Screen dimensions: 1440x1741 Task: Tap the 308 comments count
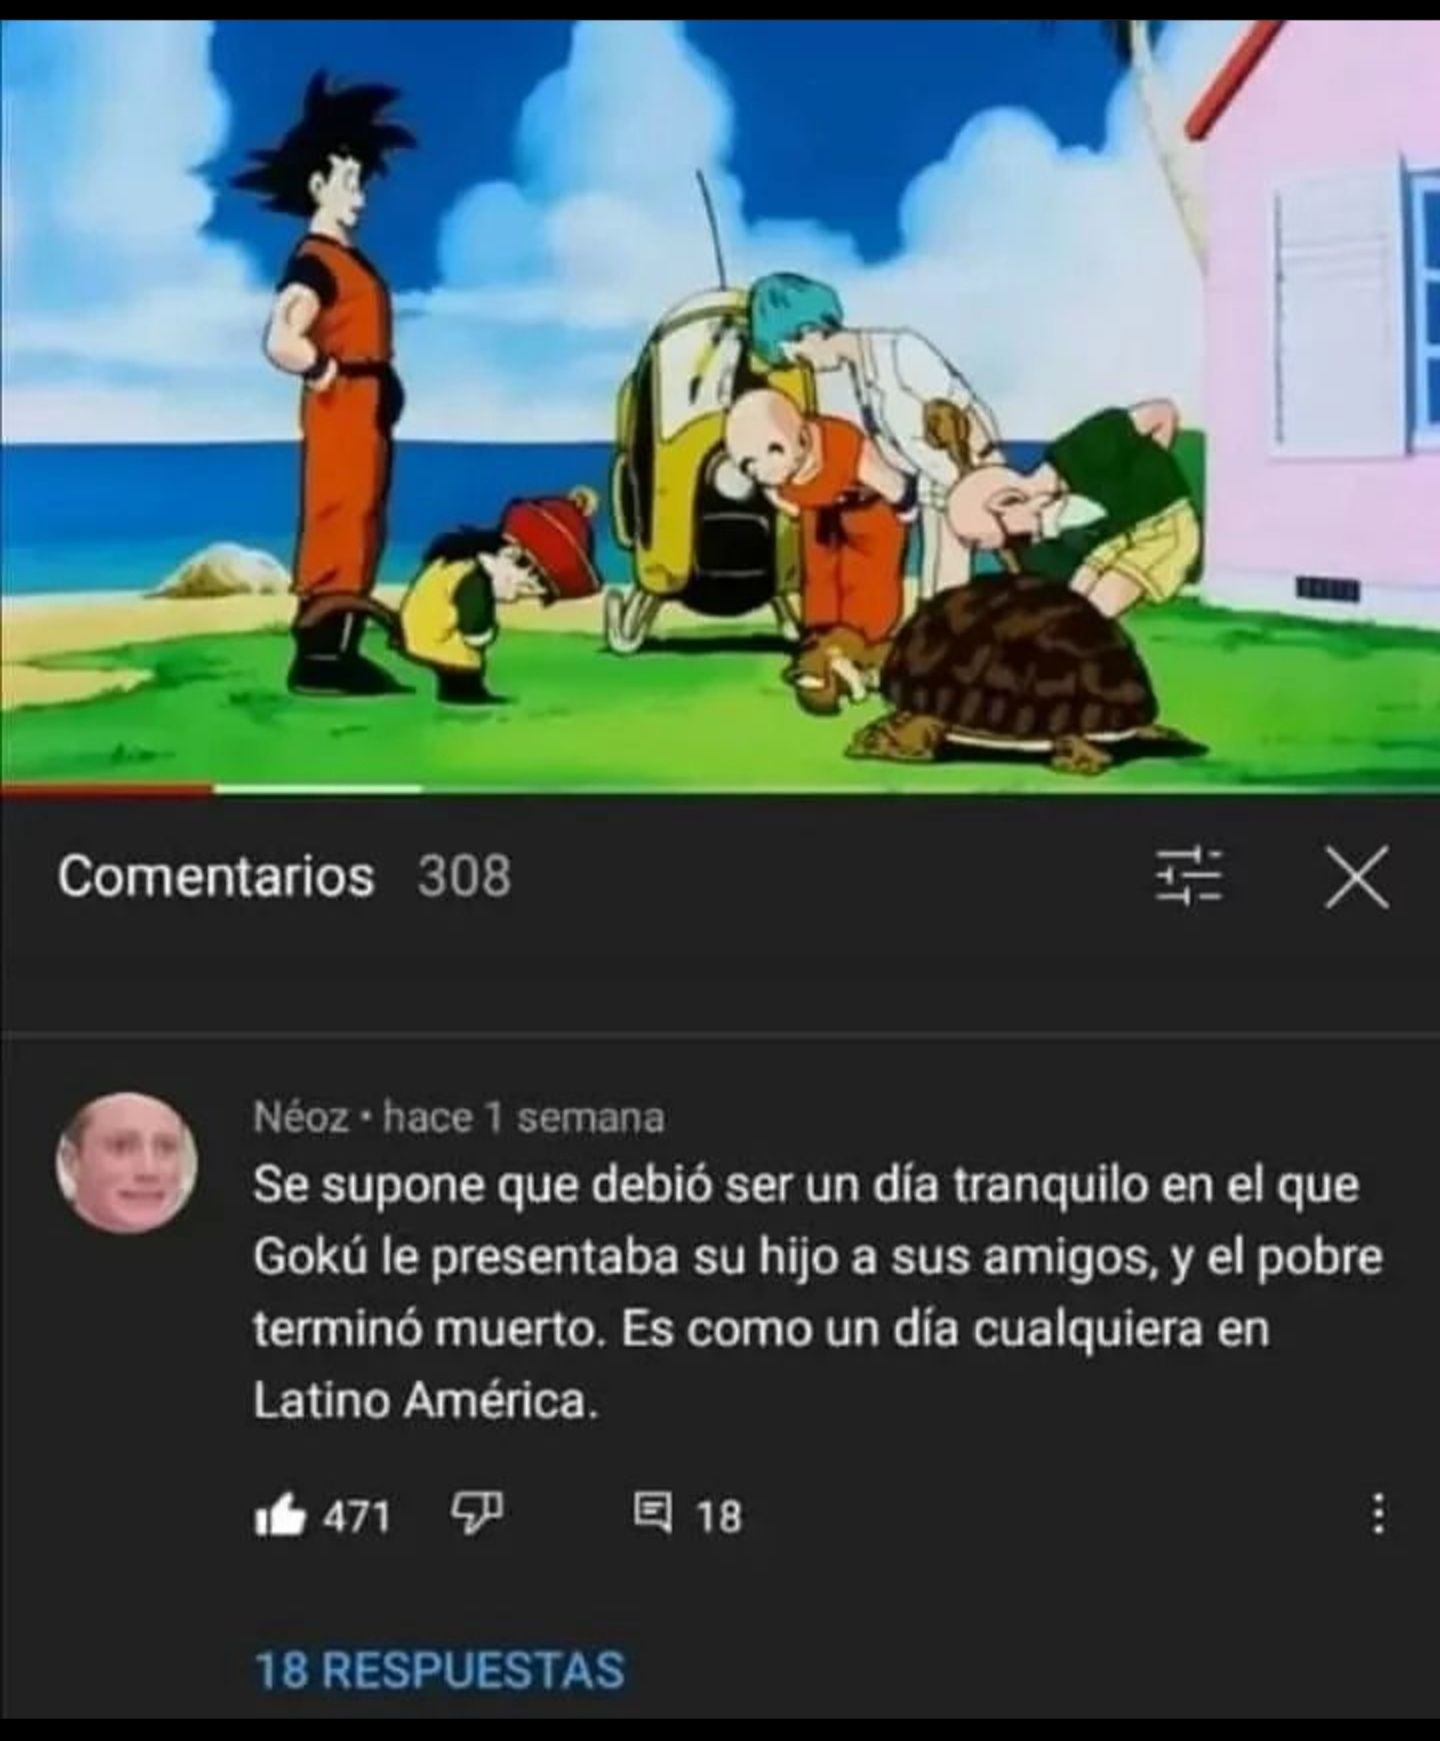[x=464, y=876]
